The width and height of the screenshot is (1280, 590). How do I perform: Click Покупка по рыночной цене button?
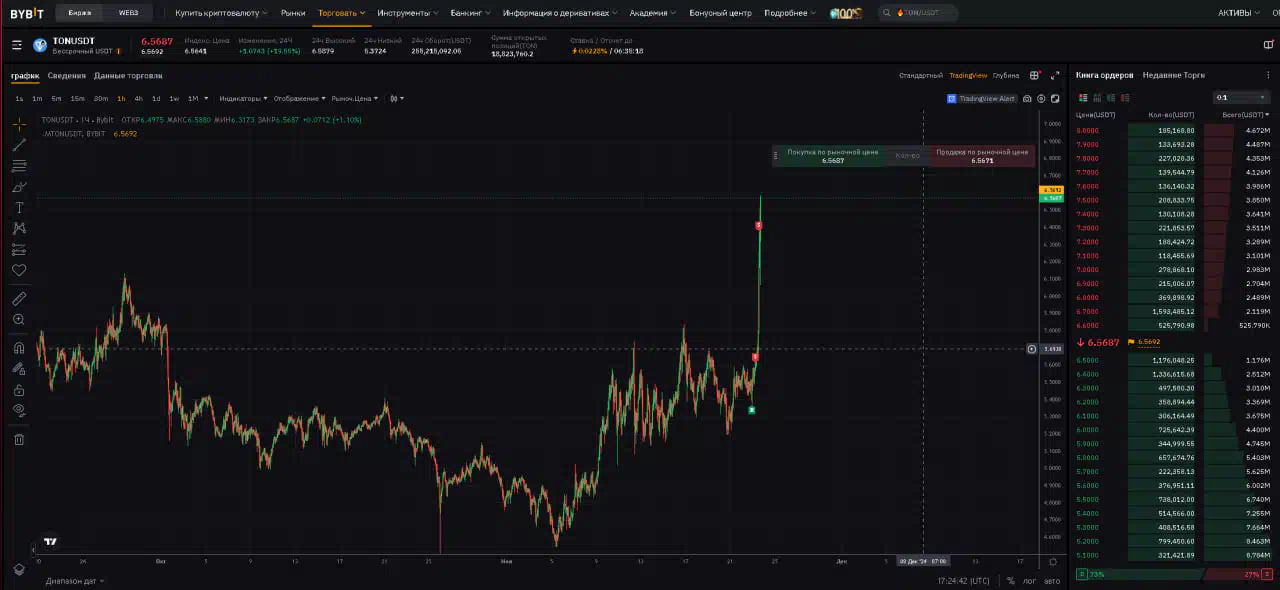[833, 156]
